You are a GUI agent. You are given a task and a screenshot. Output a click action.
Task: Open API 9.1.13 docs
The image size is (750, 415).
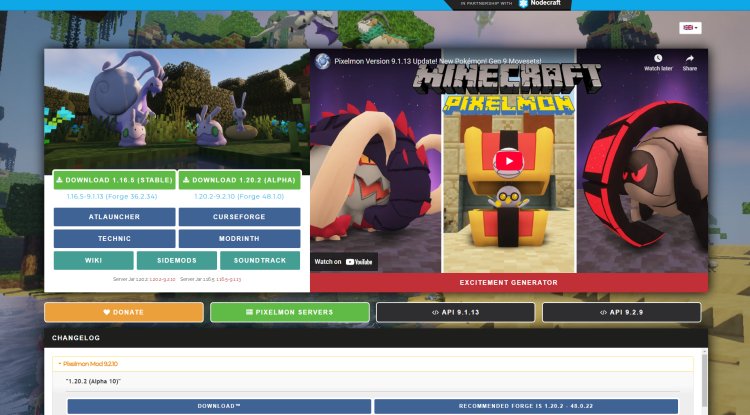coord(455,312)
